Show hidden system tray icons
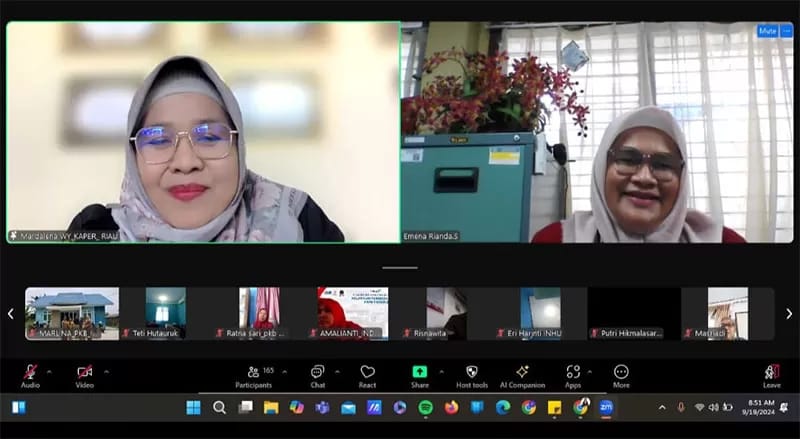Screen dimensions: 800x439 pyautogui.click(x=662, y=407)
